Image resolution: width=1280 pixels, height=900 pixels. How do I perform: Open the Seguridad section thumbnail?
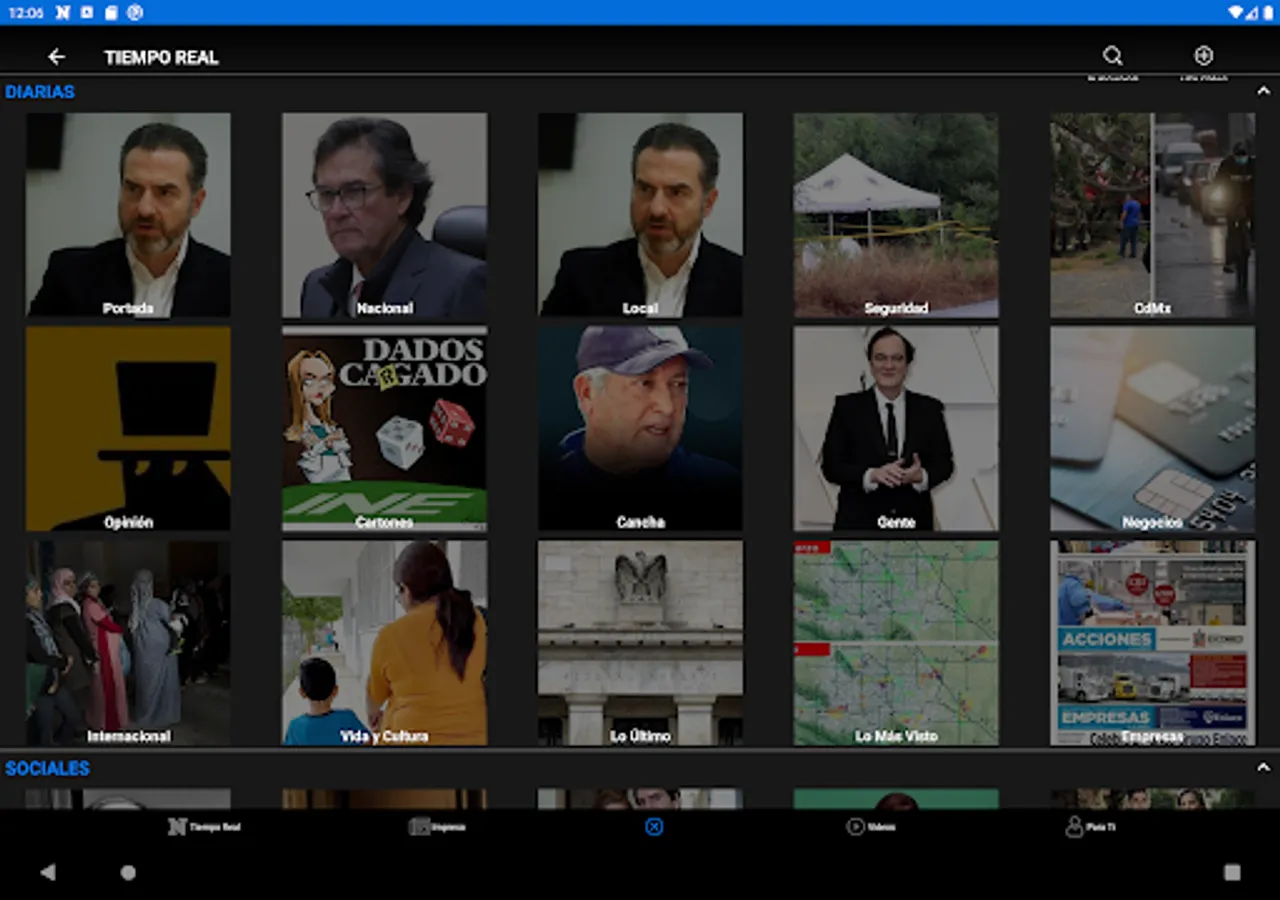896,215
